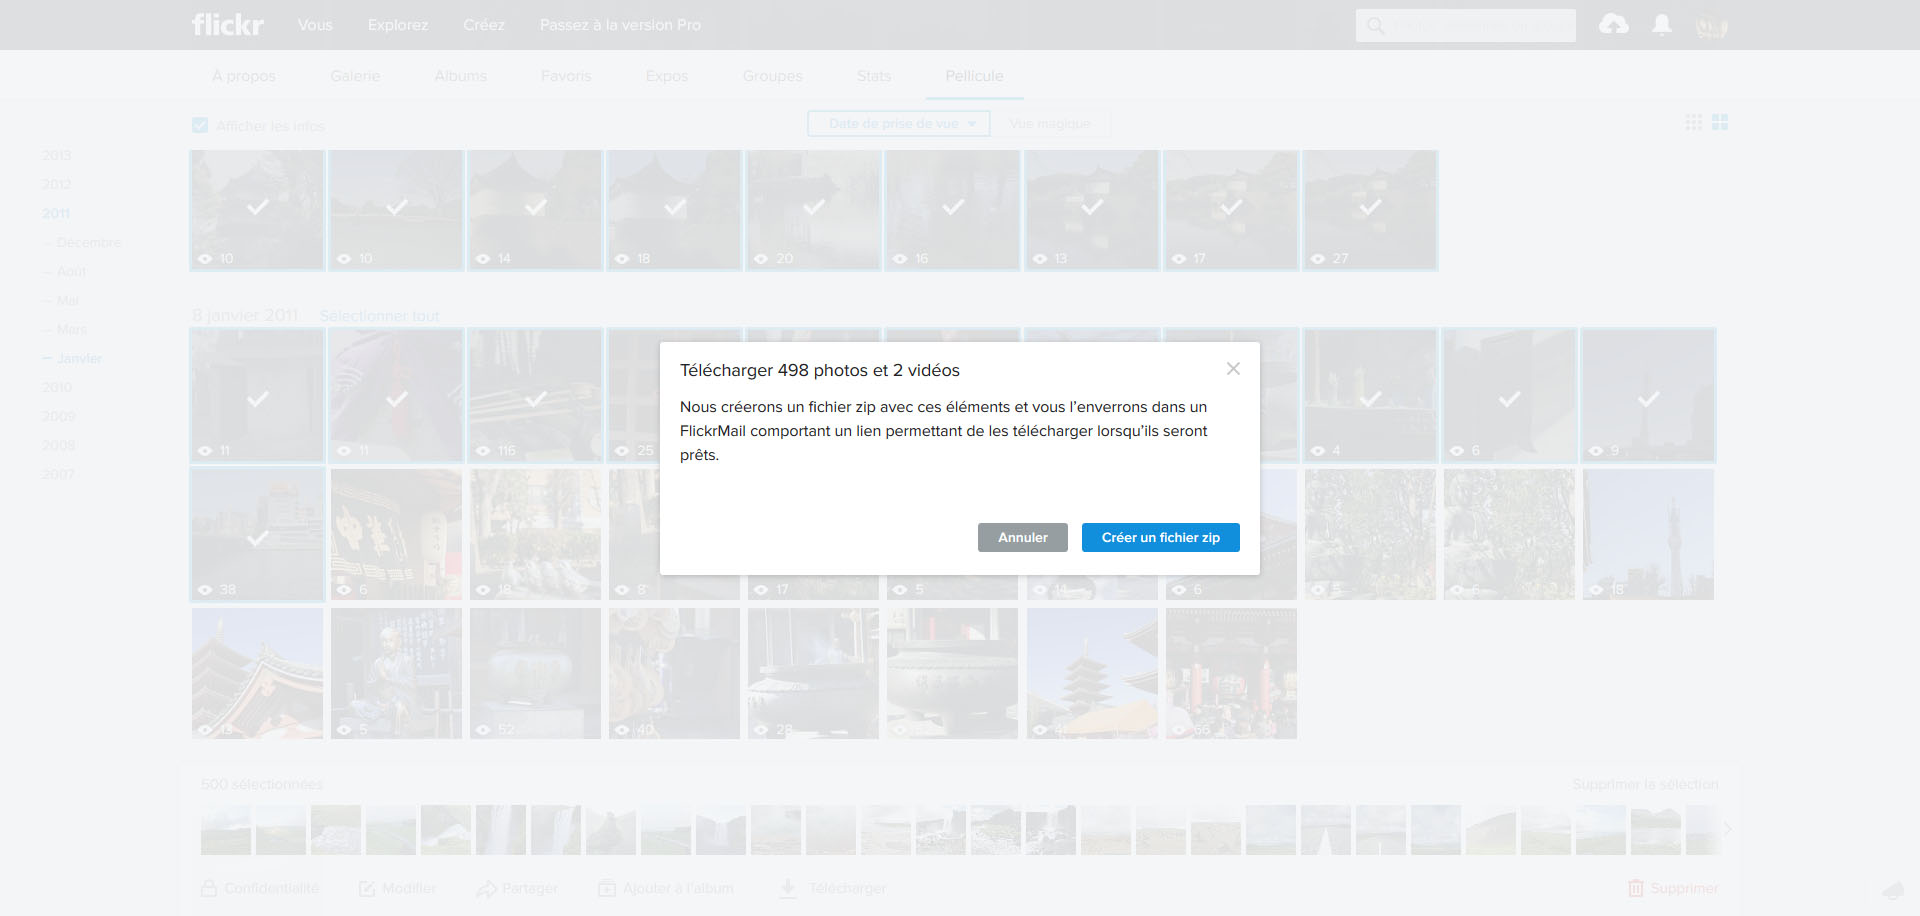This screenshot has width=1920, height=916.
Task: Expand year 2007 in timeline
Action: tap(58, 474)
